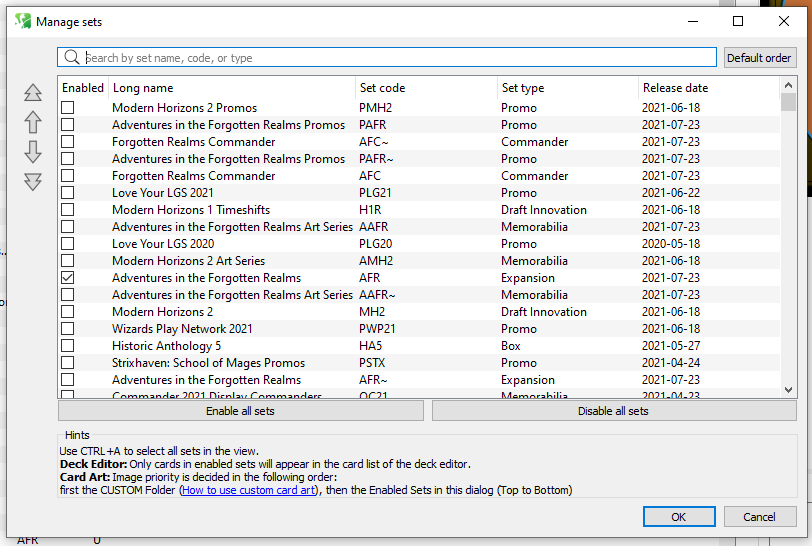The width and height of the screenshot is (812, 546).
Task: Move selected set to bottom arrow icon
Action: [x=33, y=182]
